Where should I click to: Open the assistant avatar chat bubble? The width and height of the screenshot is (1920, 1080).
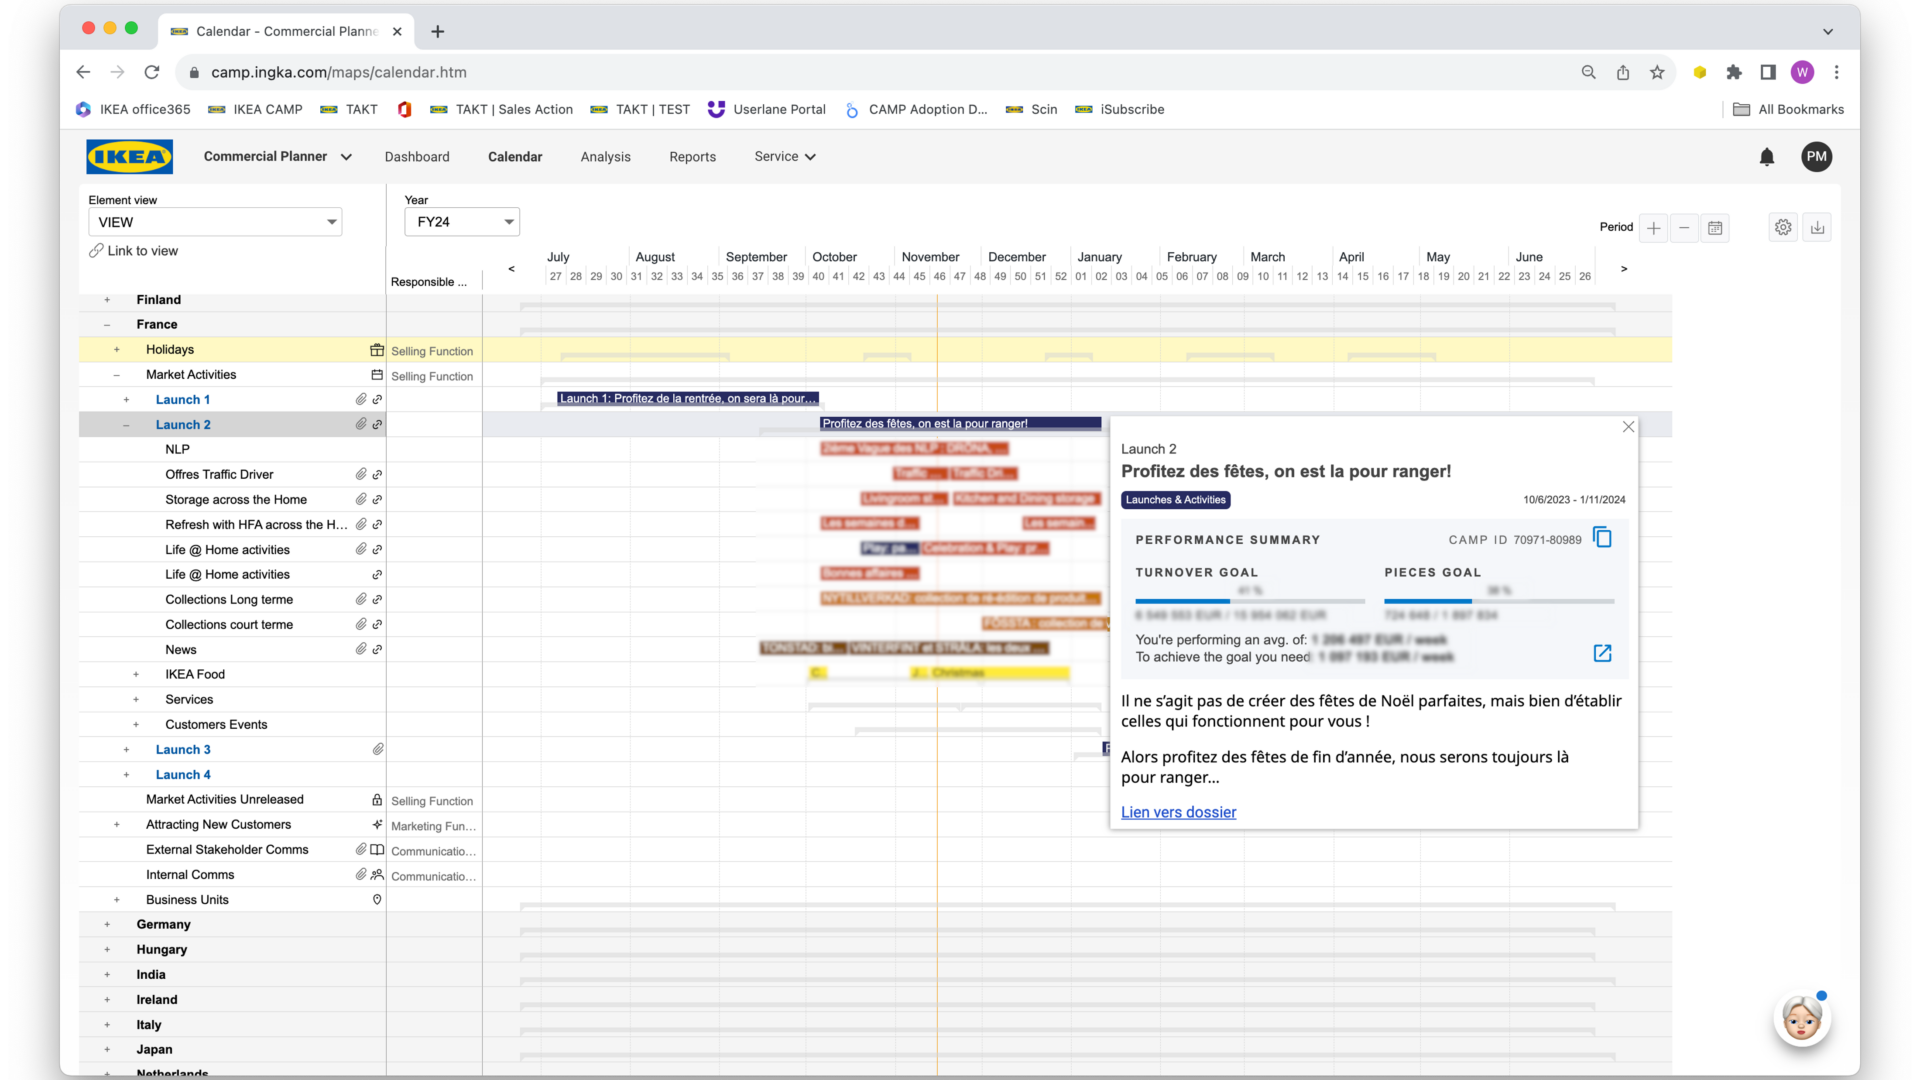click(x=1802, y=1020)
